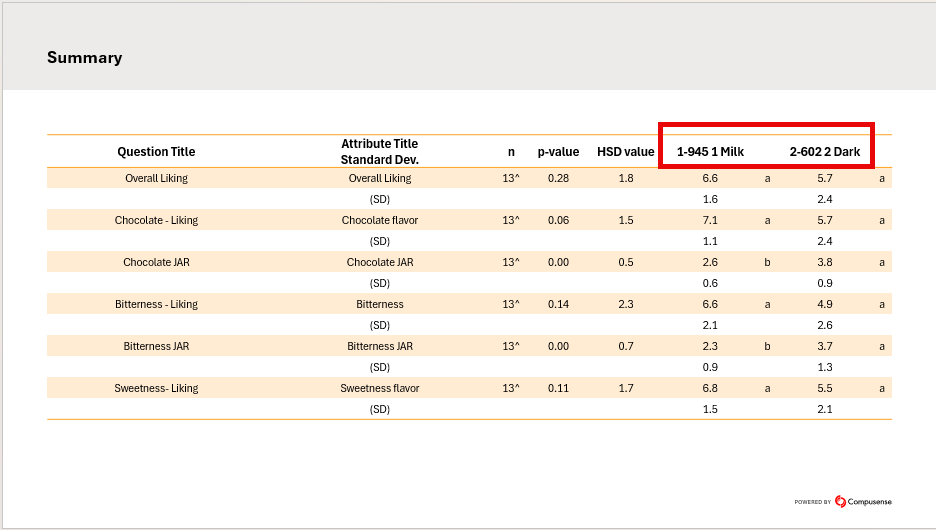Click the 7.1 Milk chocolate flavor score
The width and height of the screenshot is (936, 530).
pos(710,220)
